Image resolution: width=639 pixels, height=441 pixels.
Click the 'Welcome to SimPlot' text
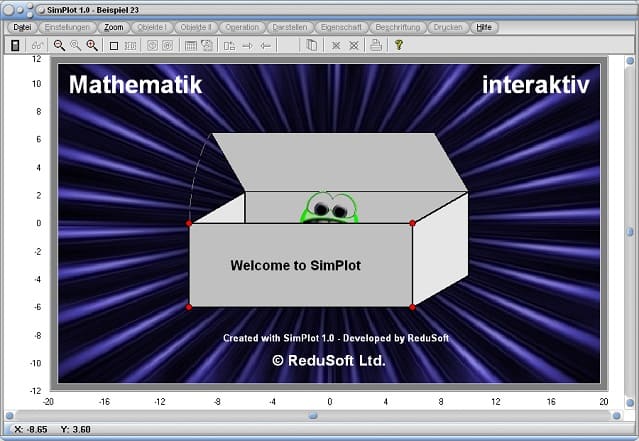295,265
